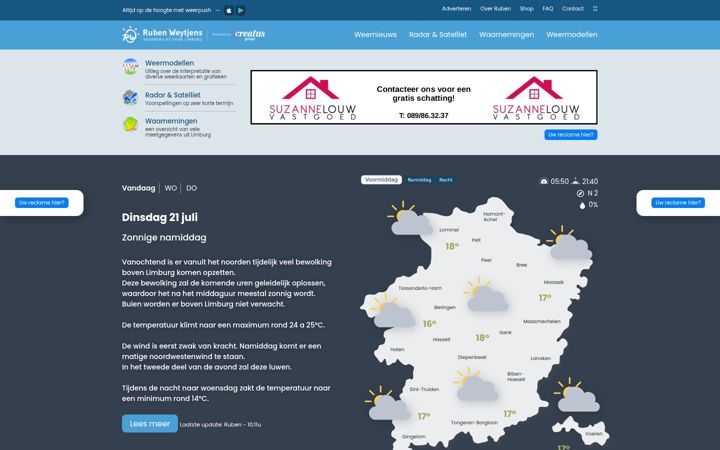
Task: Click the cloud-sun icon near Lommel
Action: pyautogui.click(x=410, y=219)
